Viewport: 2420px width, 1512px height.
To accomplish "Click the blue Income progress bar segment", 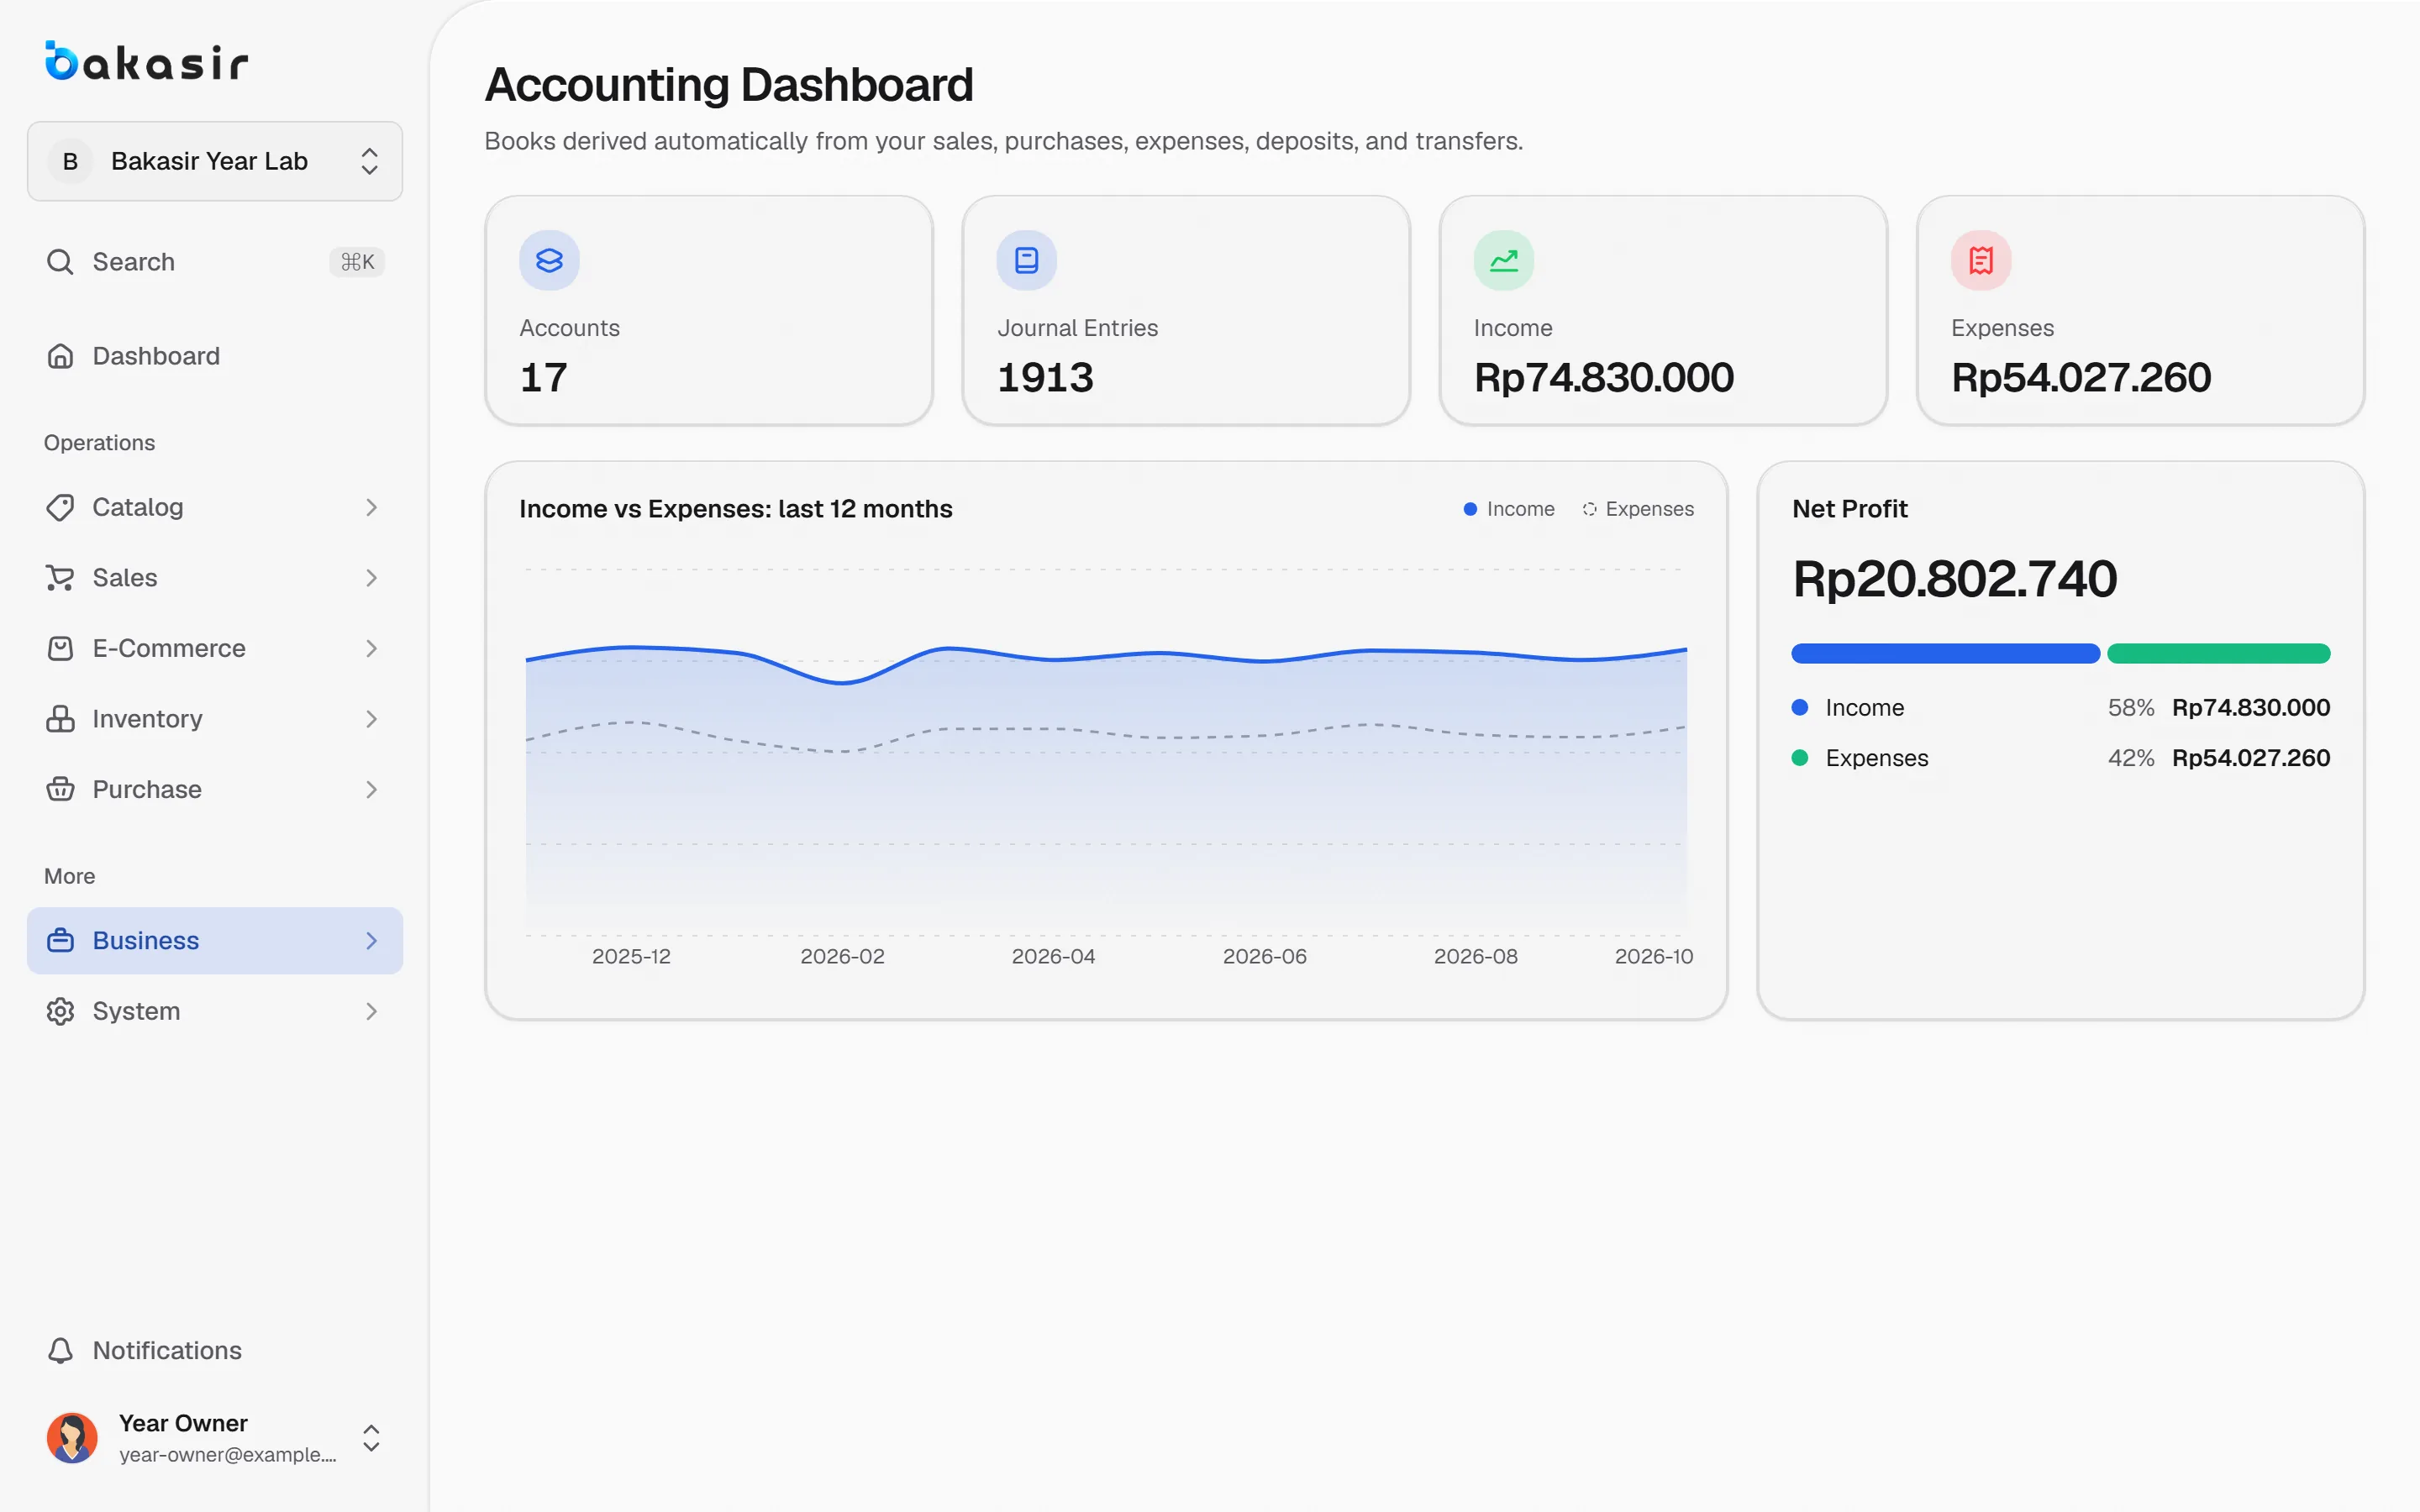I will 1945,653.
